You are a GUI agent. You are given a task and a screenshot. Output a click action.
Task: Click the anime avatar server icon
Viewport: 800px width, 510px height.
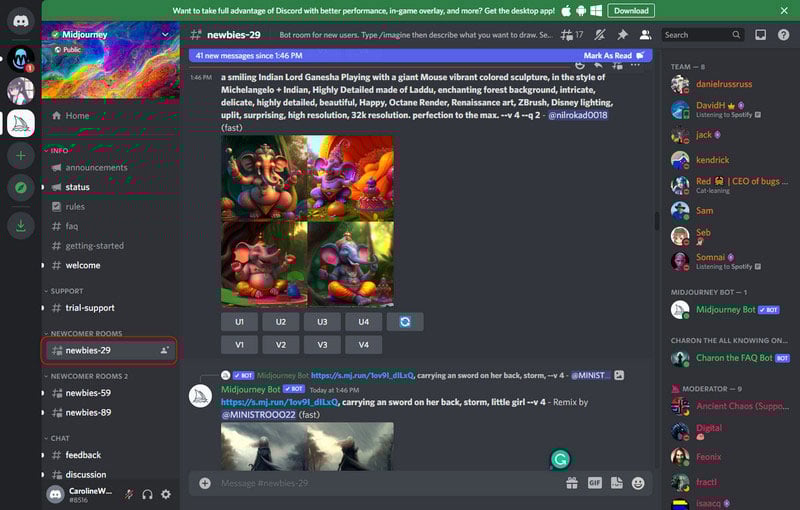[x=20, y=91]
